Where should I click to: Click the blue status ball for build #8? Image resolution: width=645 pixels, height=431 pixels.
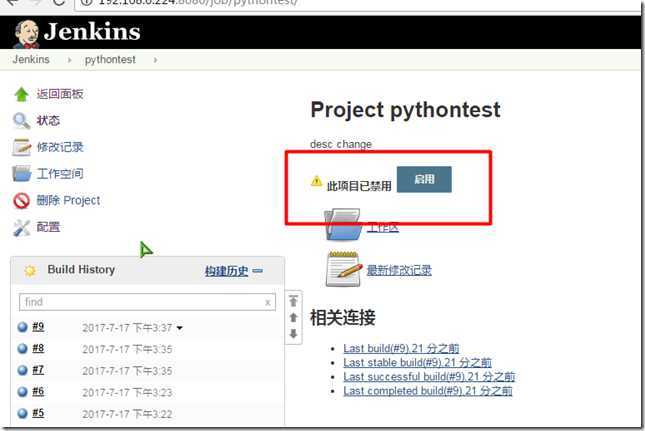[x=23, y=349]
